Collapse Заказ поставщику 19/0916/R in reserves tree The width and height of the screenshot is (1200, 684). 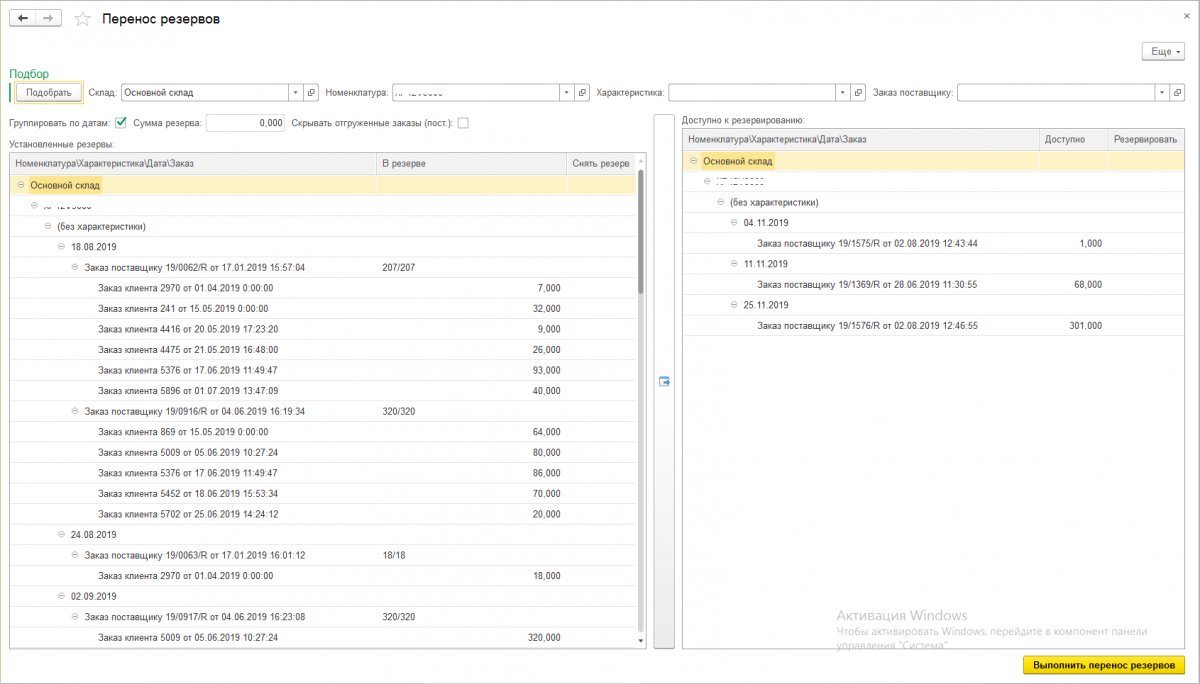point(76,411)
